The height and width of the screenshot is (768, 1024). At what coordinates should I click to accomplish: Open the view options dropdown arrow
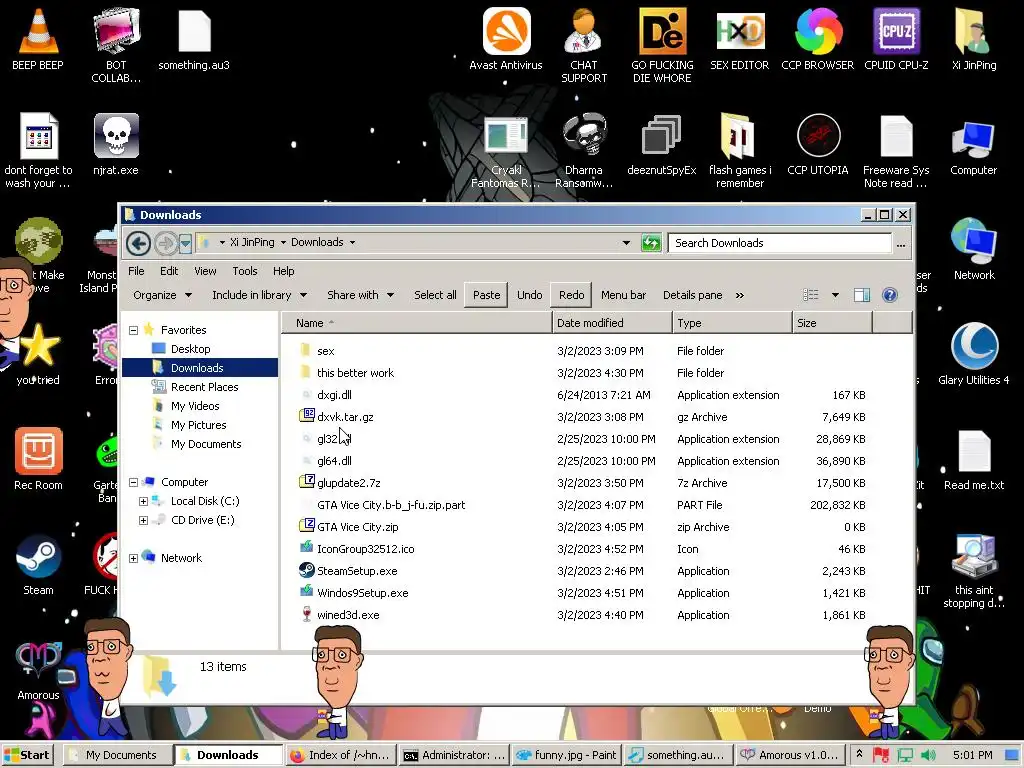tap(835, 295)
